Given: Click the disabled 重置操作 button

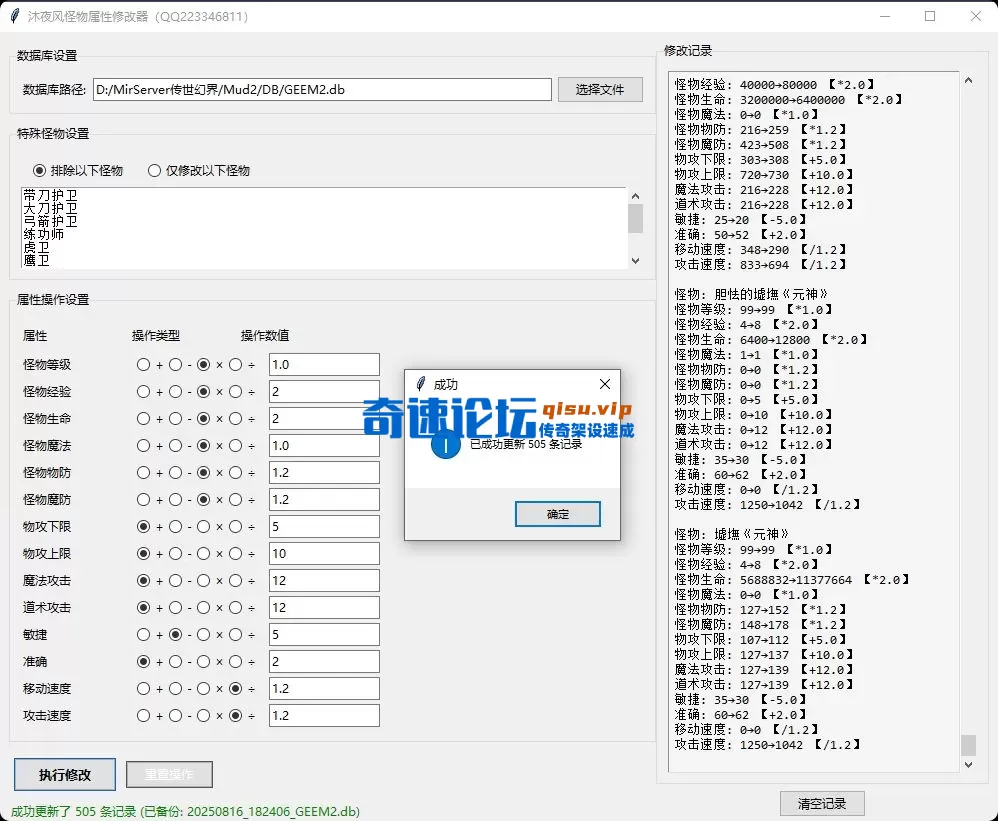Looking at the screenshot, I should pyautogui.click(x=168, y=775).
